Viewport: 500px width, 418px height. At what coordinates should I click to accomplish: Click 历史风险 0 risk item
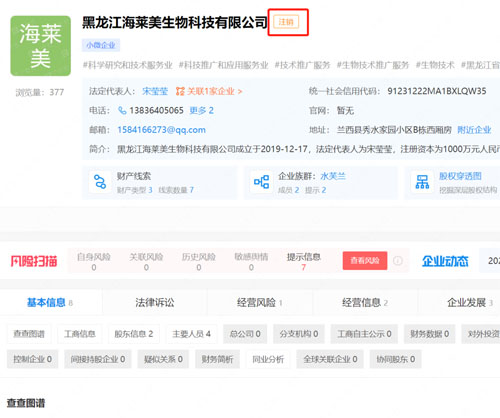click(199, 262)
